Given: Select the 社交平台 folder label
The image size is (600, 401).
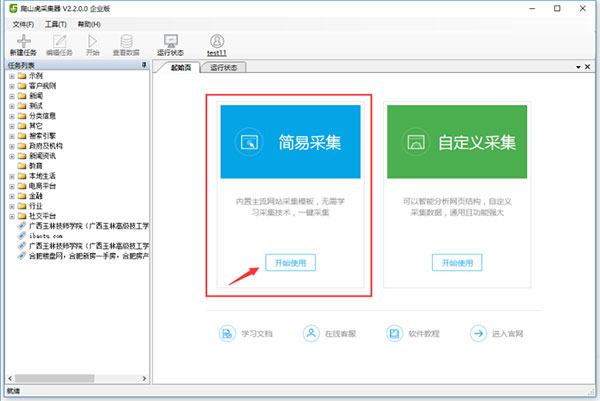Looking at the screenshot, I should [x=42, y=216].
